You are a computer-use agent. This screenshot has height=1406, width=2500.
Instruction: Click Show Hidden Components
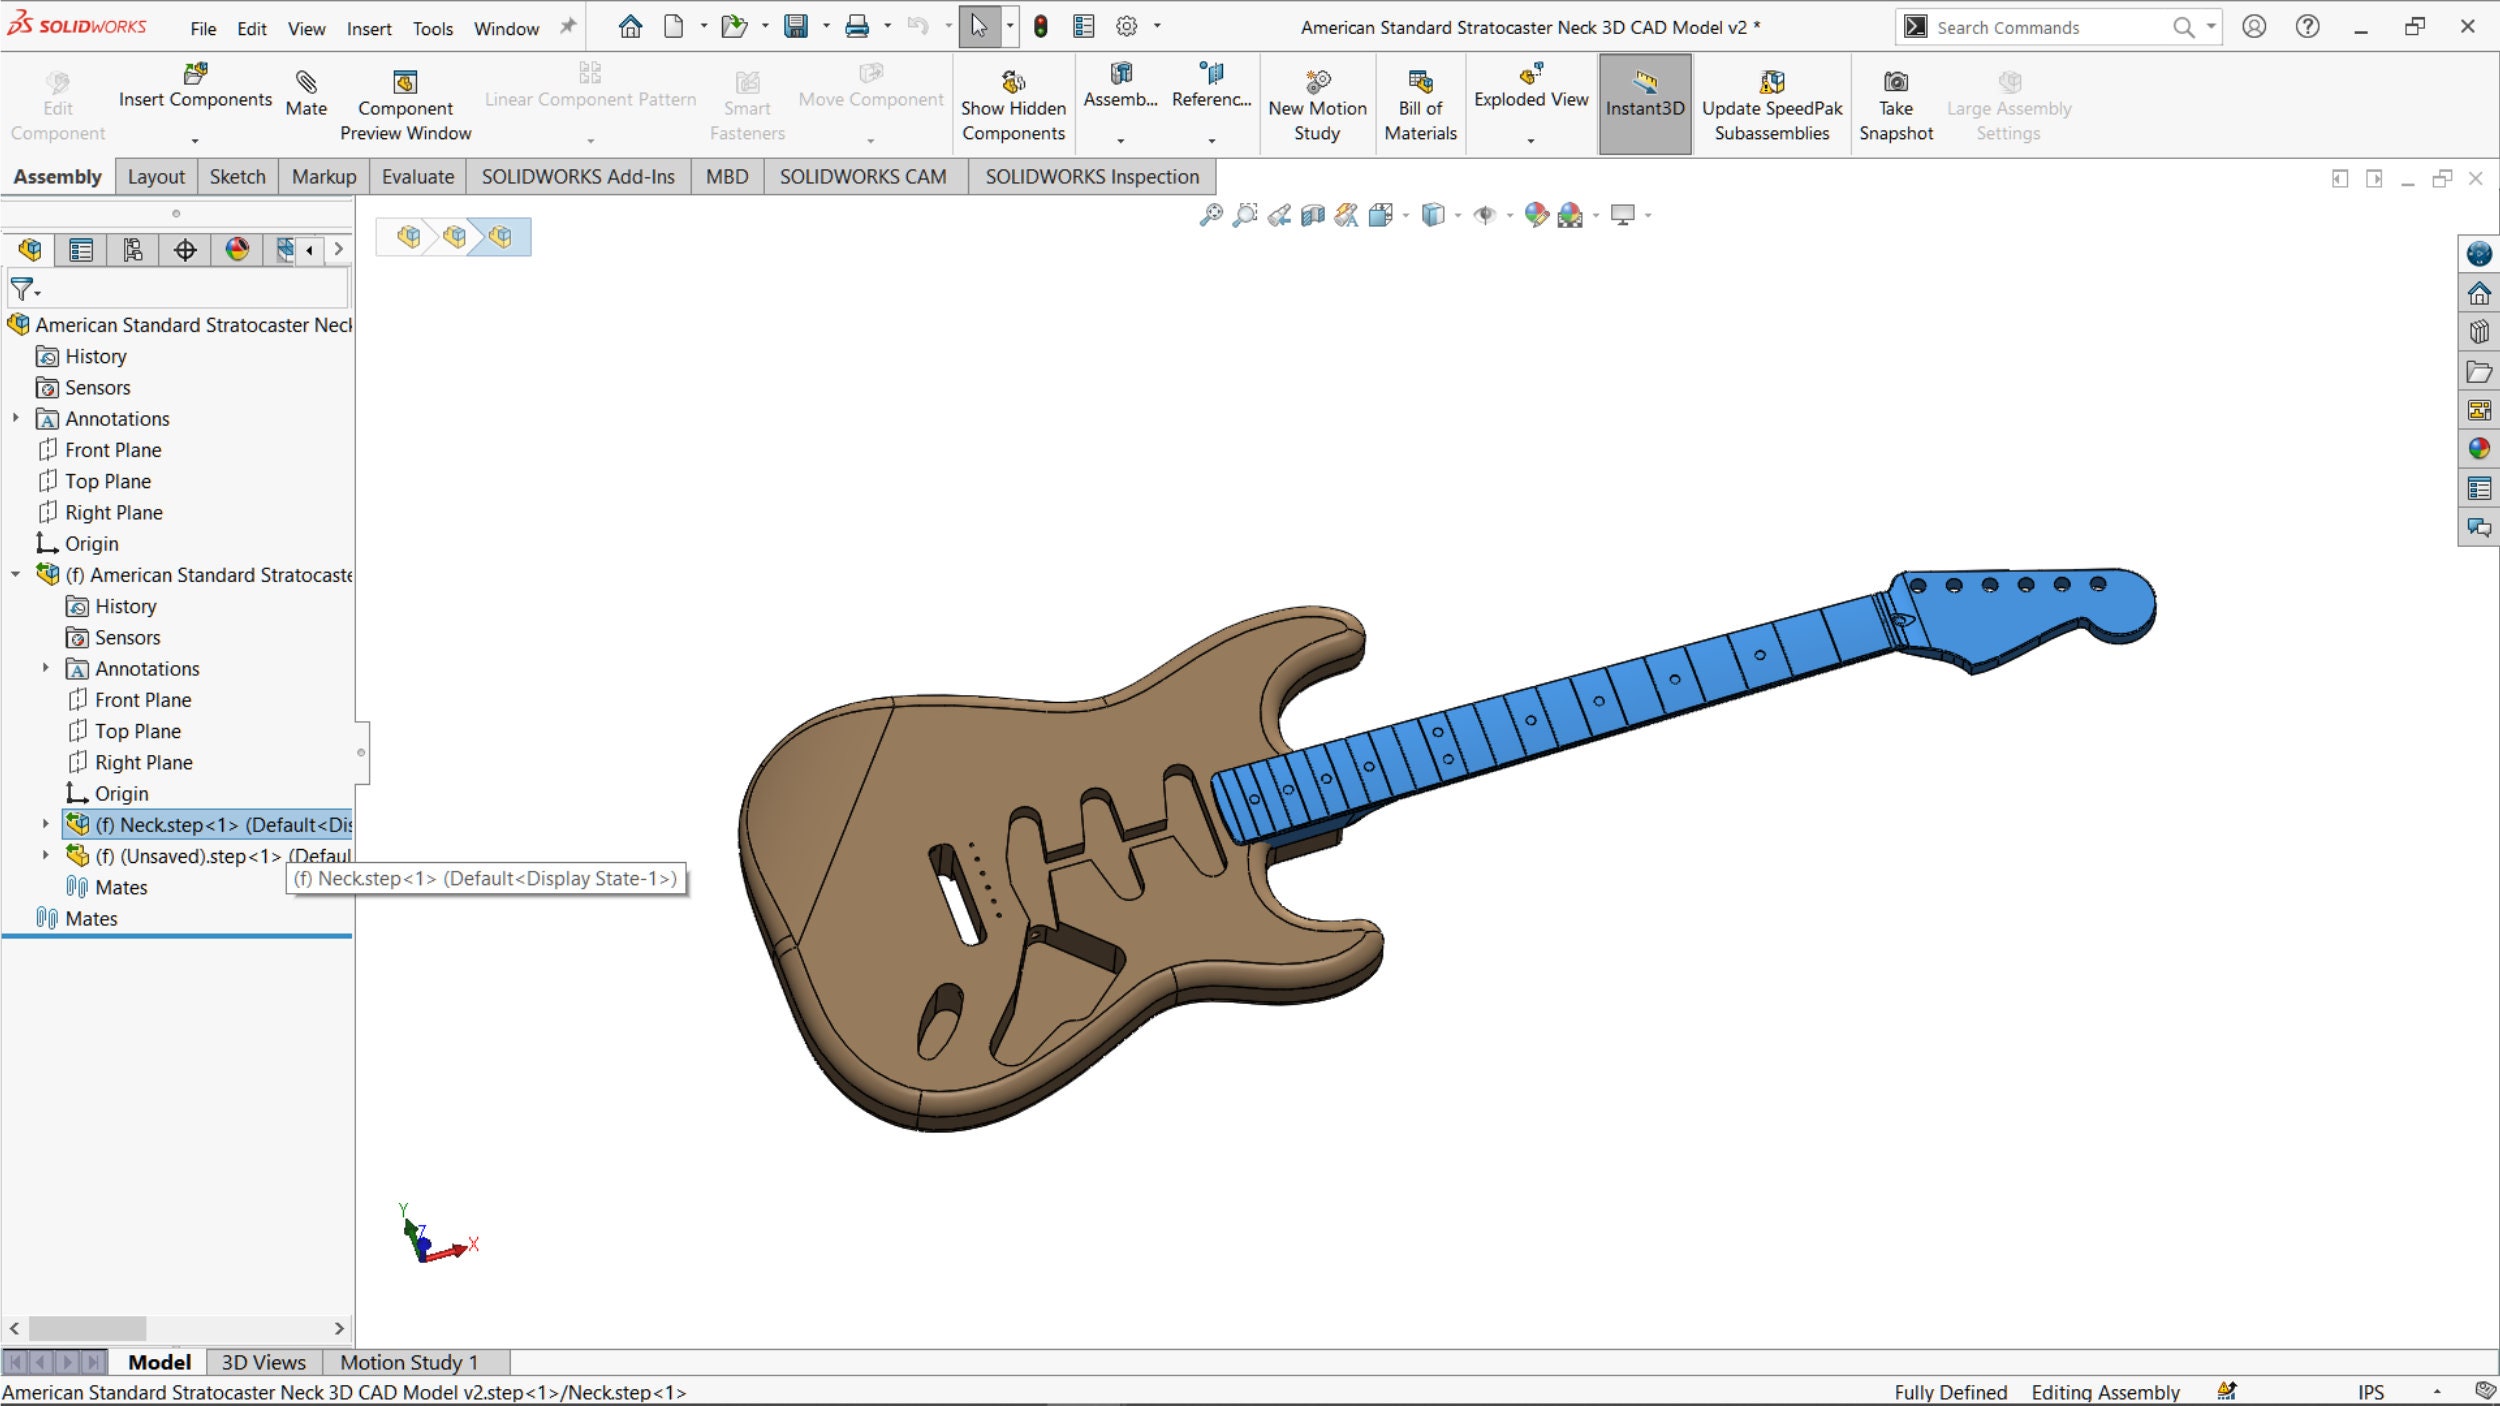[x=1013, y=106]
